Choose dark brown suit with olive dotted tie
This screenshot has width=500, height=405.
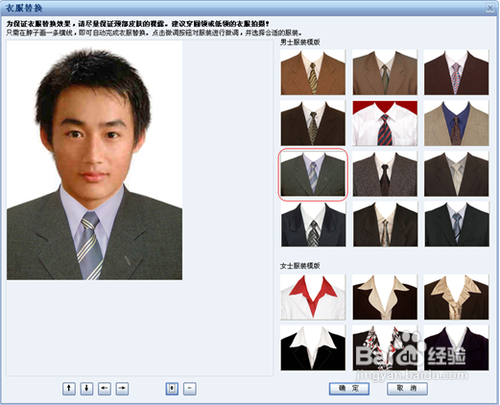313,123
